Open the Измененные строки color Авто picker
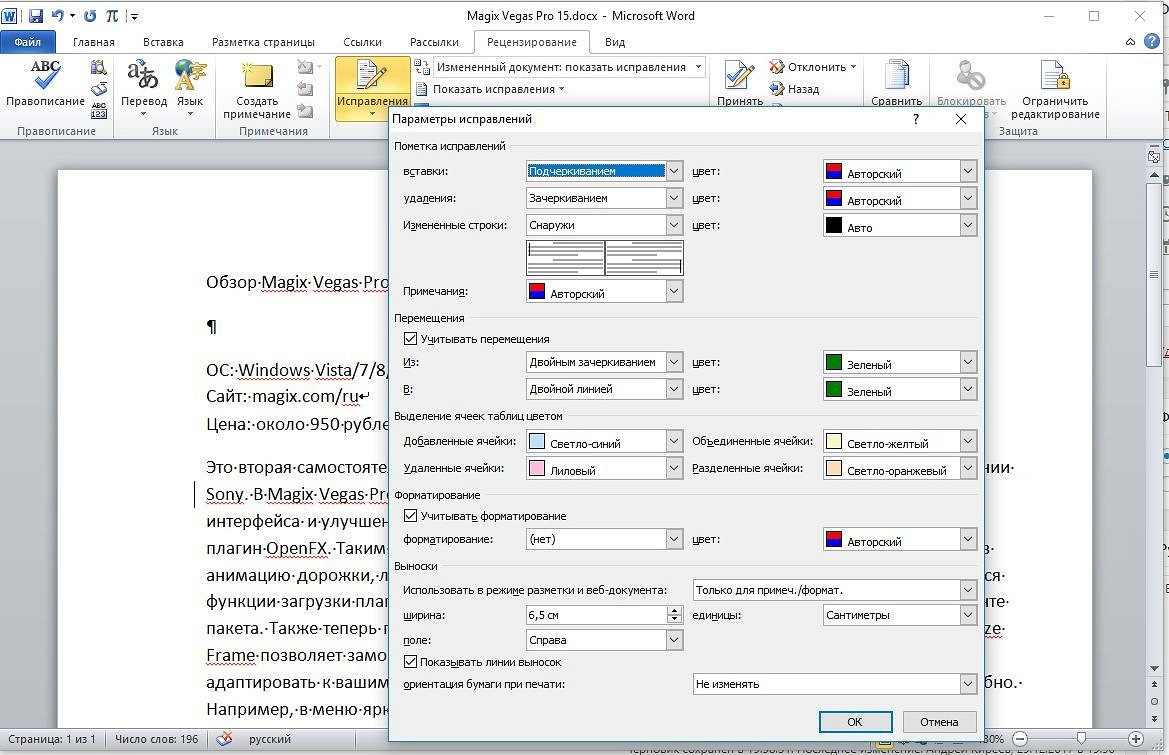Viewport: 1169px width, 755px height. pos(899,225)
